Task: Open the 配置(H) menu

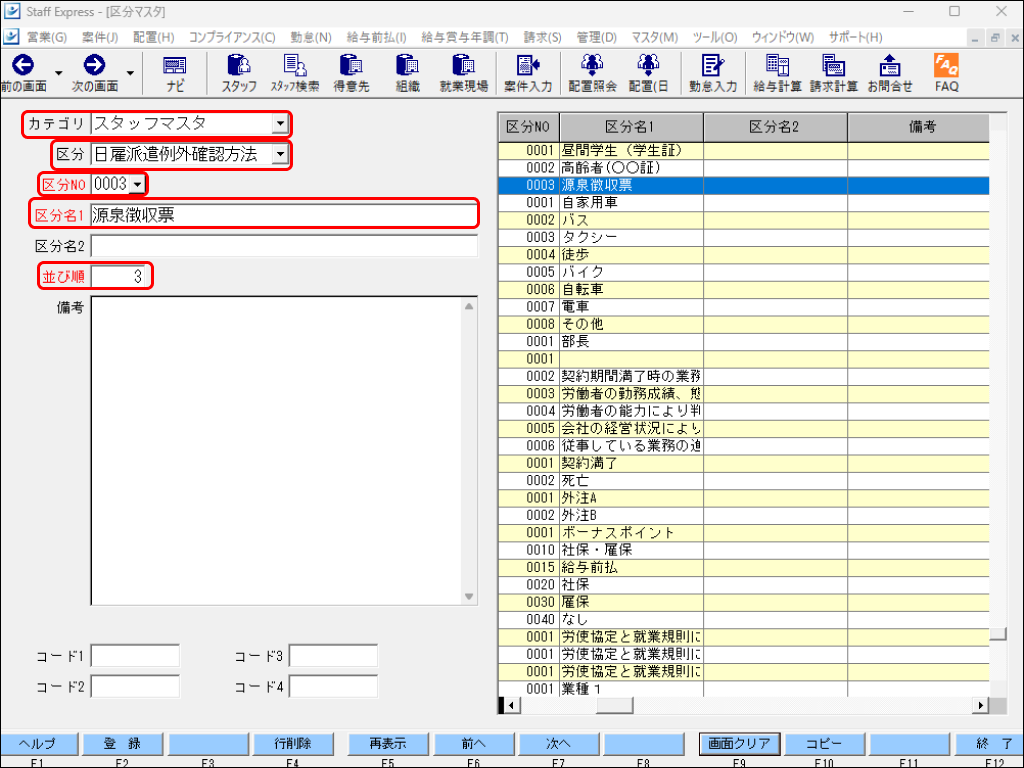Action: click(154, 37)
